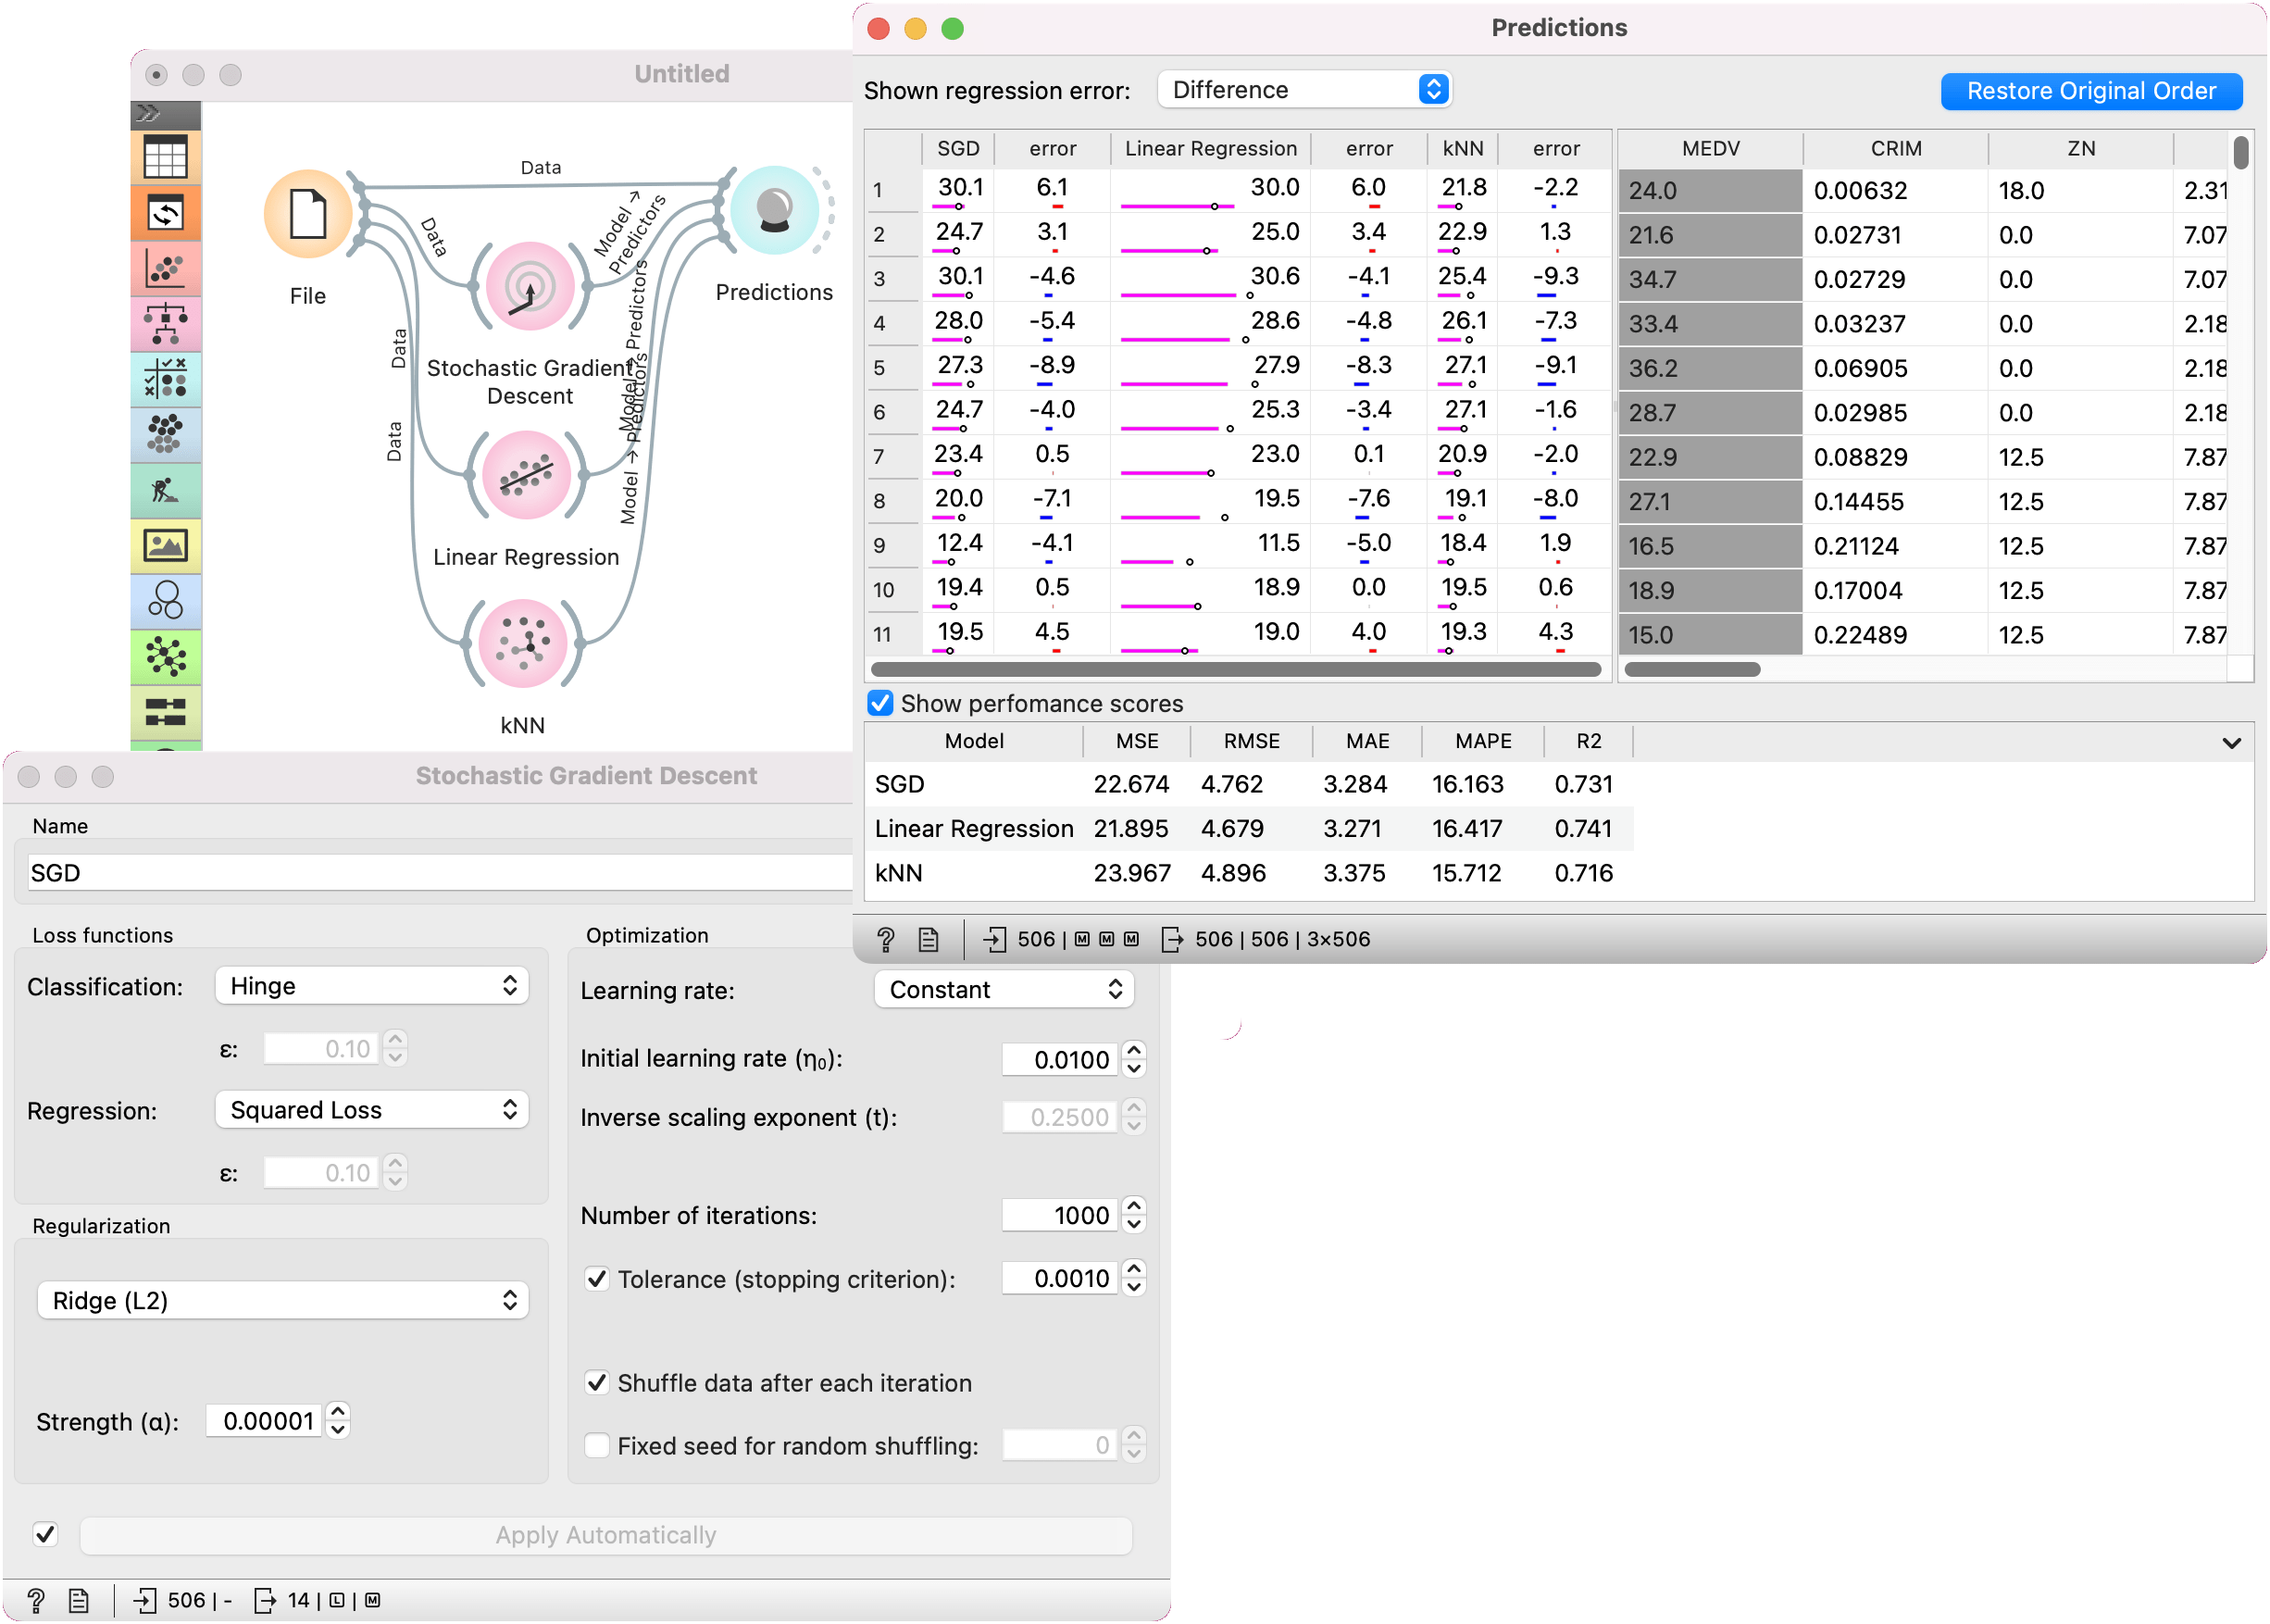Open the report icon in Predictions status bar
This screenshot has width=2270, height=1624.
[928, 939]
